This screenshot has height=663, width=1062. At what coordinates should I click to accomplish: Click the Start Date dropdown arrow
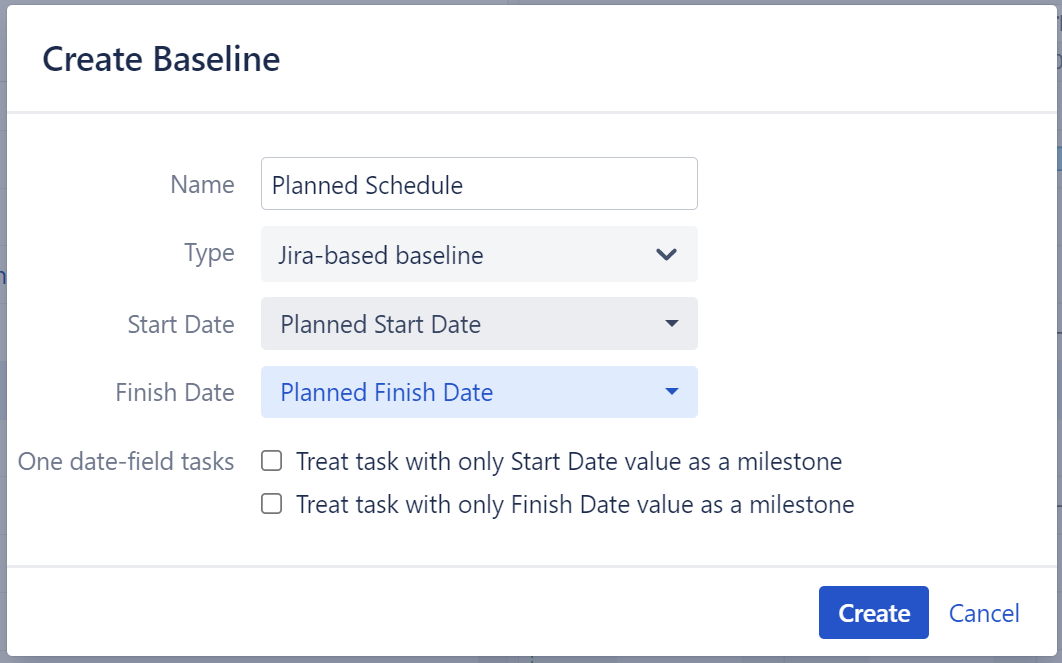[x=671, y=324]
